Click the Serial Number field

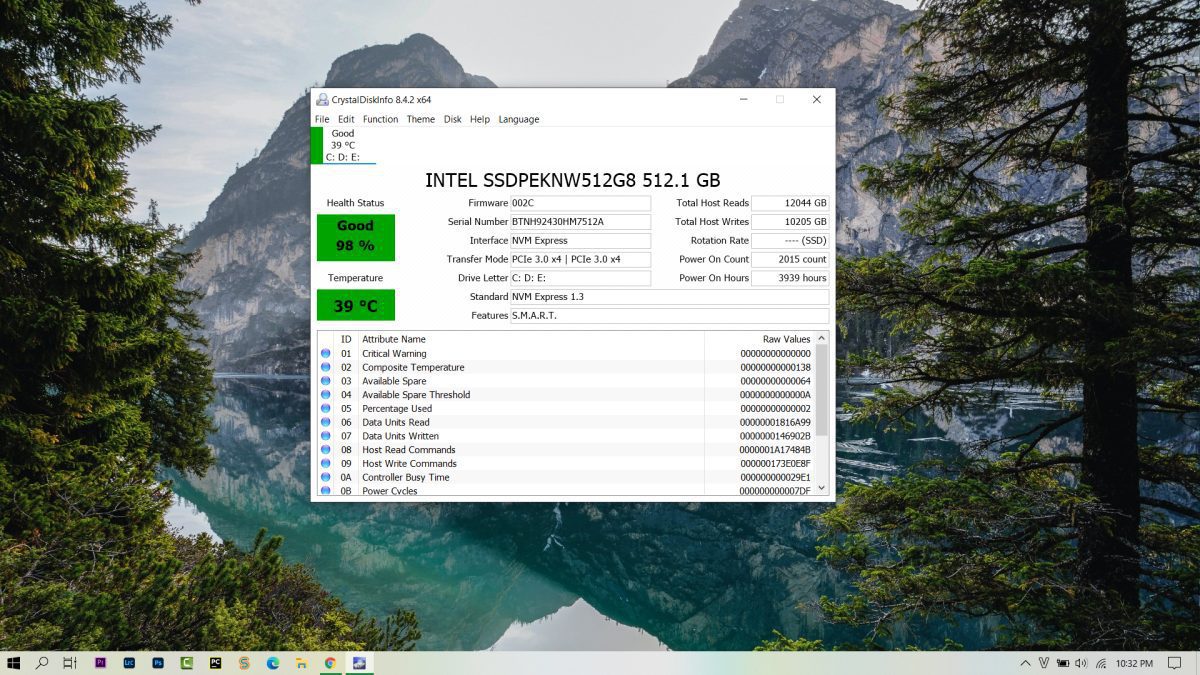point(580,222)
